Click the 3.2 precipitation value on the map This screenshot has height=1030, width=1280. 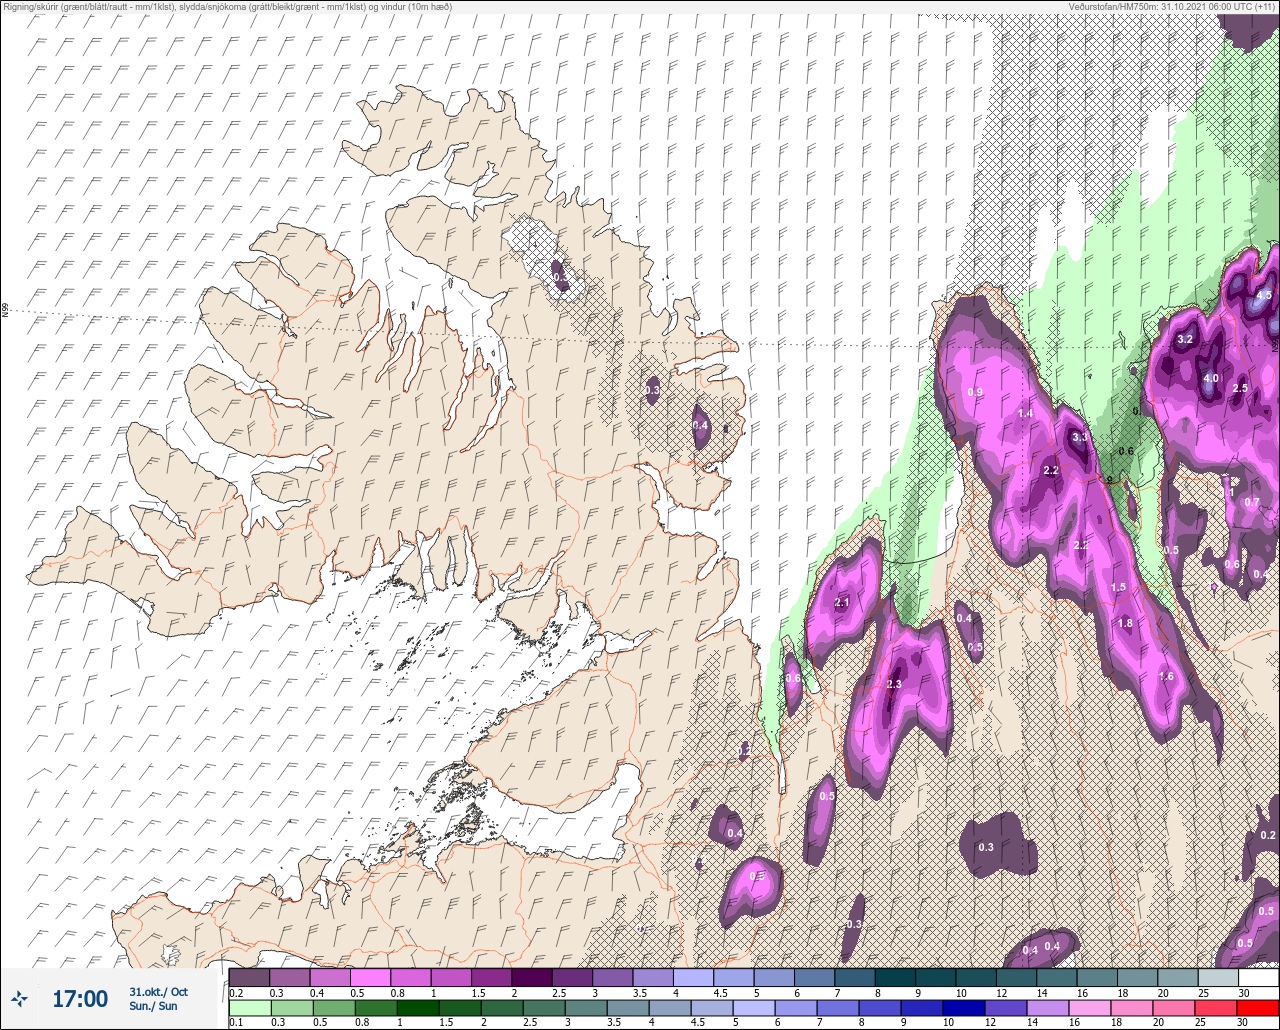(1185, 340)
